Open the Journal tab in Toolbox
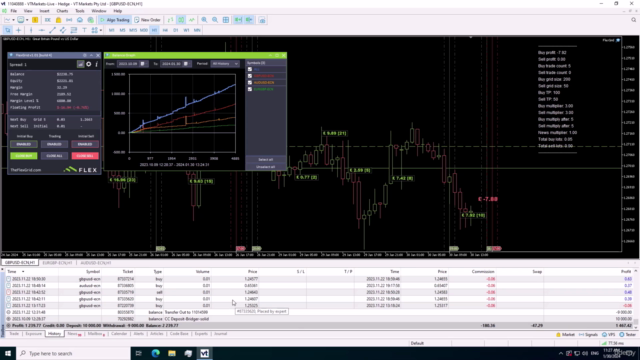This screenshot has width=640, height=360. click(x=220, y=334)
